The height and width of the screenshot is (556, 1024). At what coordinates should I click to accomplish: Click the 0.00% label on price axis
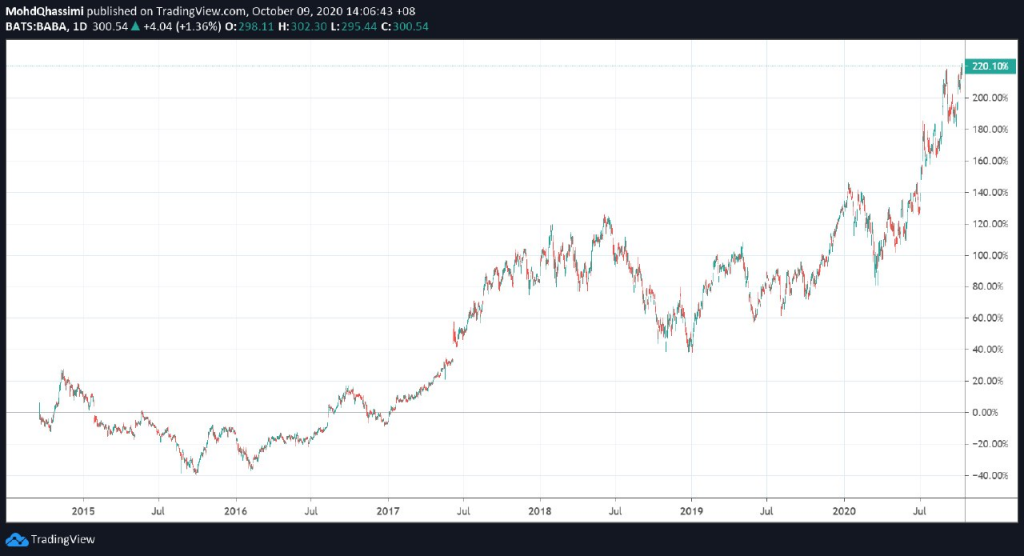(985, 412)
